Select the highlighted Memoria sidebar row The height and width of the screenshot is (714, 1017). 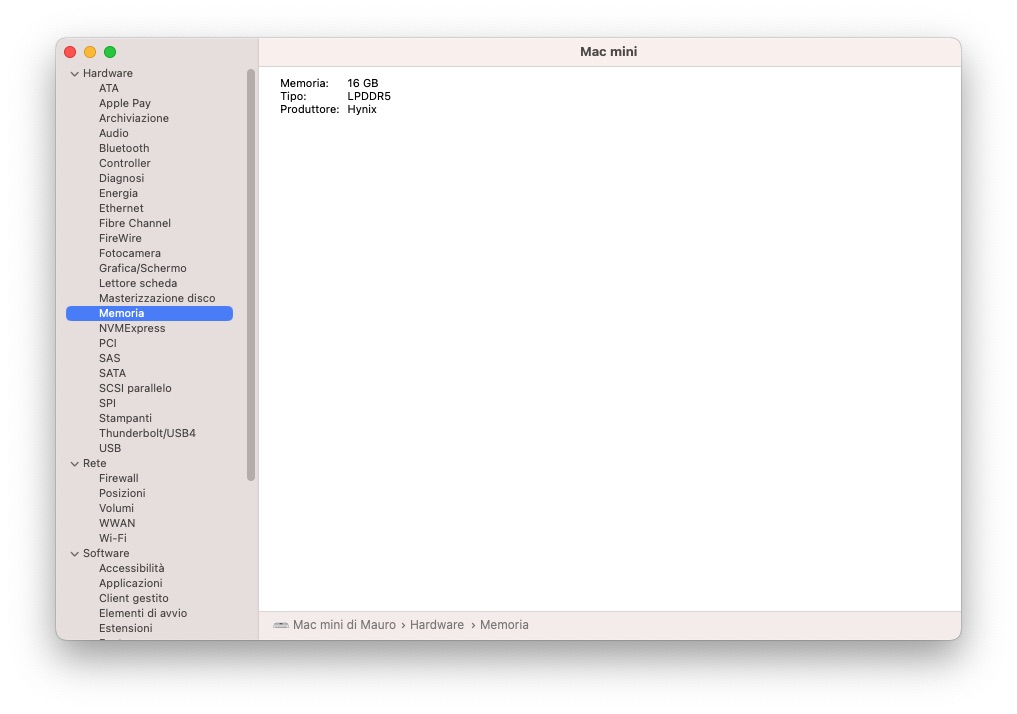pos(149,313)
